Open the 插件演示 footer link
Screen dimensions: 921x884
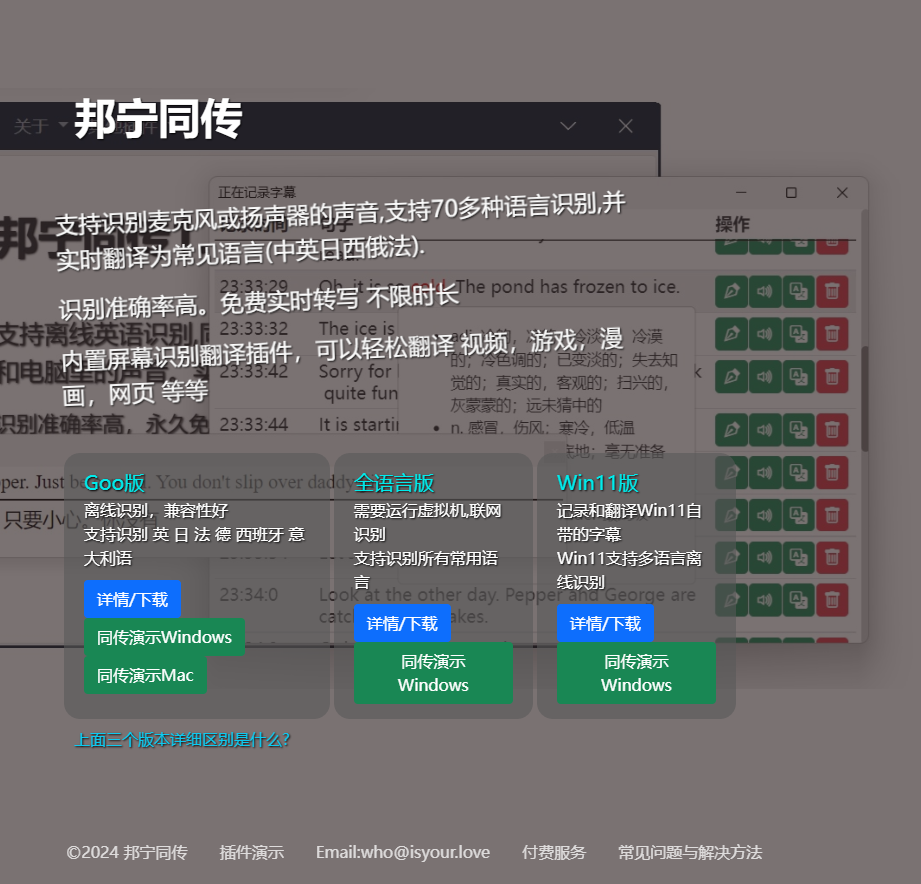coord(251,852)
